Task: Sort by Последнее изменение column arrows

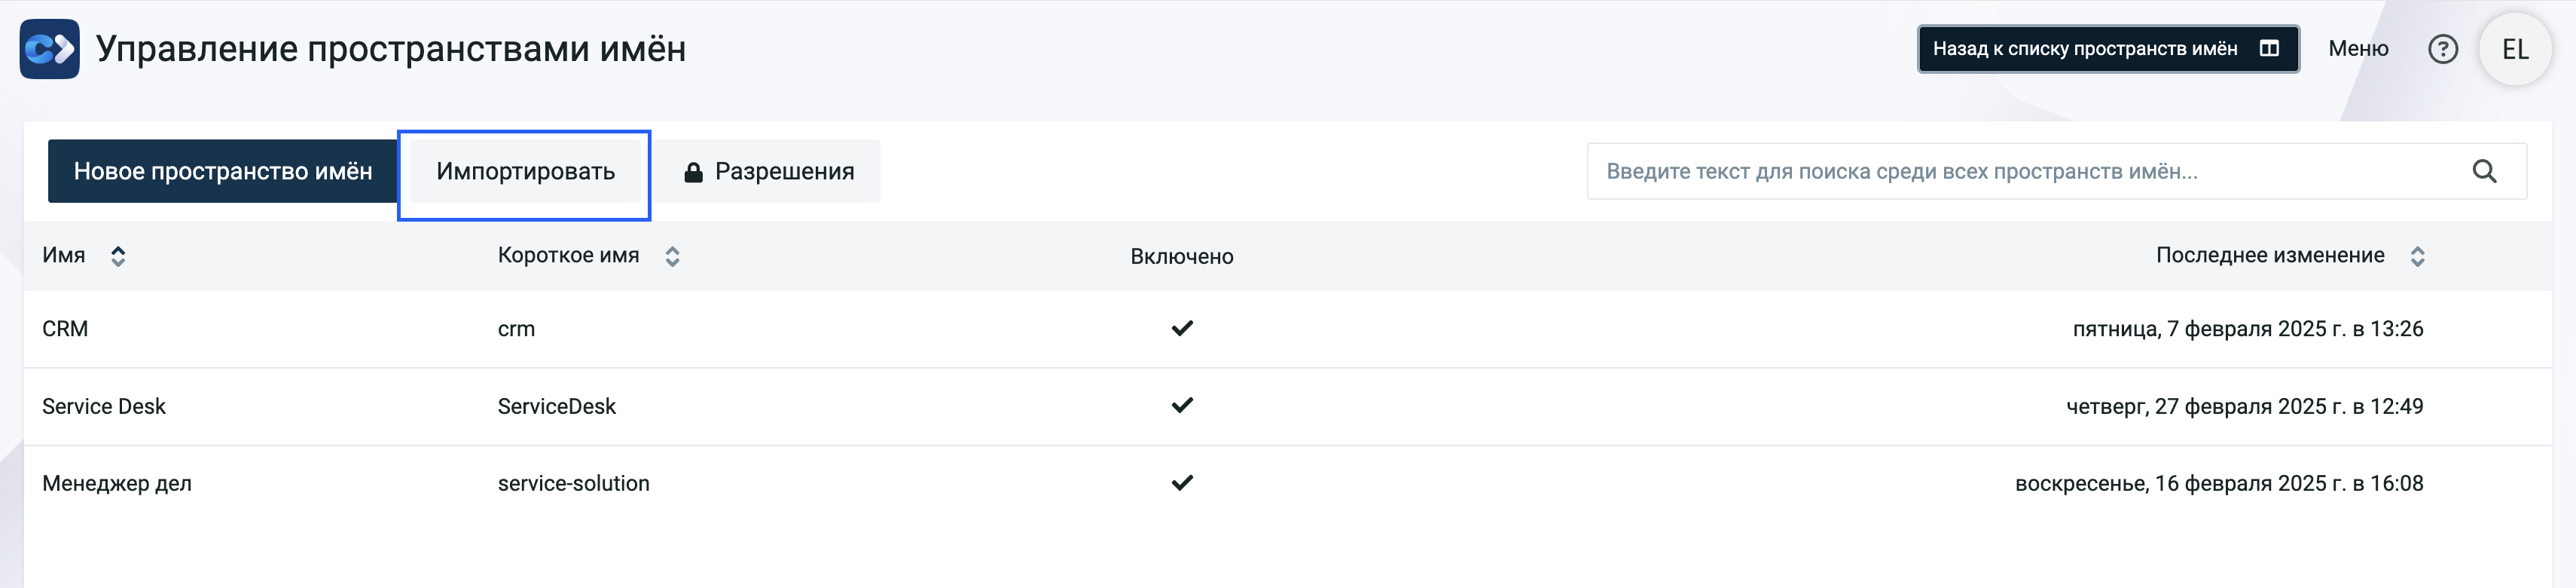Action: click(x=2417, y=256)
